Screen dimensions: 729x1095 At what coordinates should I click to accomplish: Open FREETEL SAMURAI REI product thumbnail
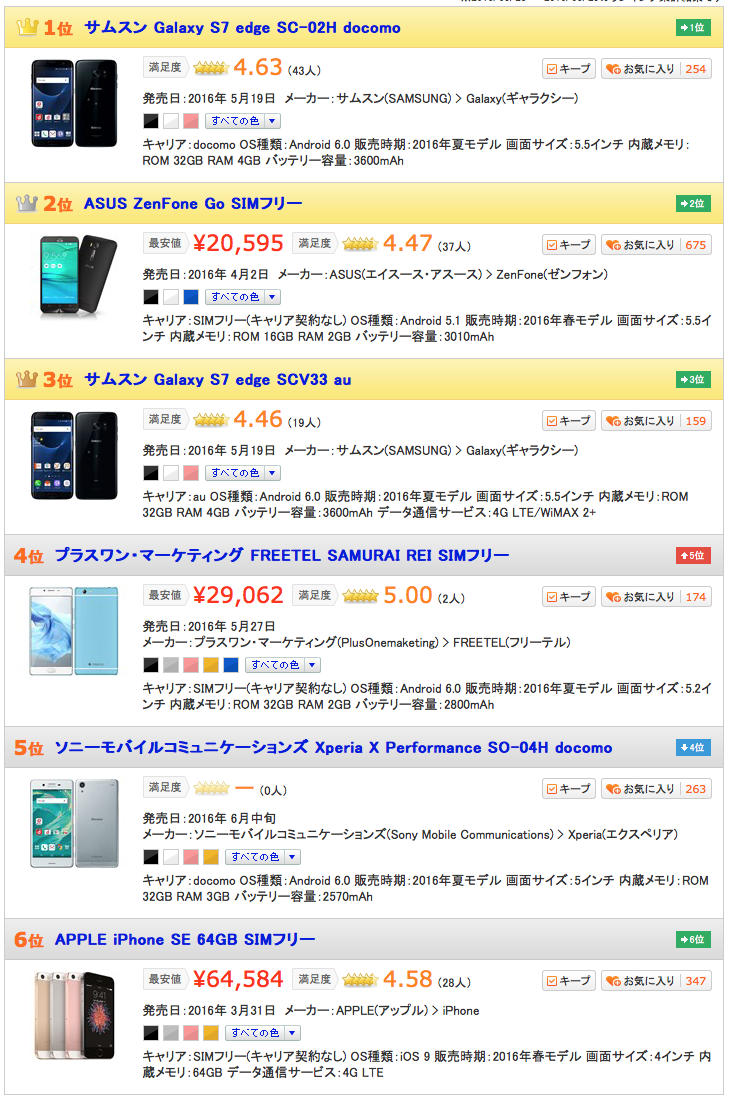(x=74, y=631)
